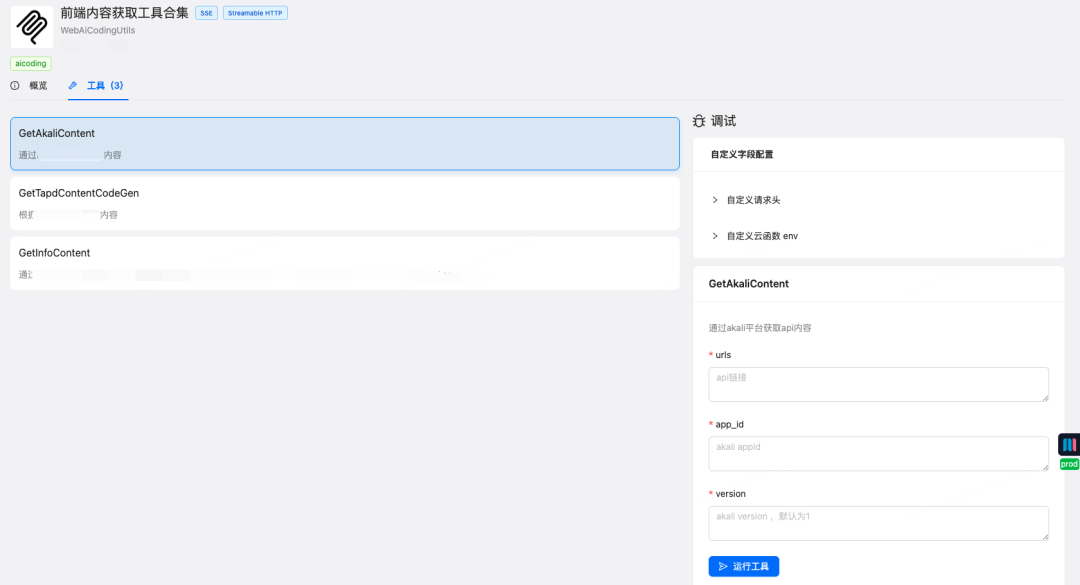Click the version field label
Image resolution: width=1080 pixels, height=585 pixels.
[x=731, y=494]
